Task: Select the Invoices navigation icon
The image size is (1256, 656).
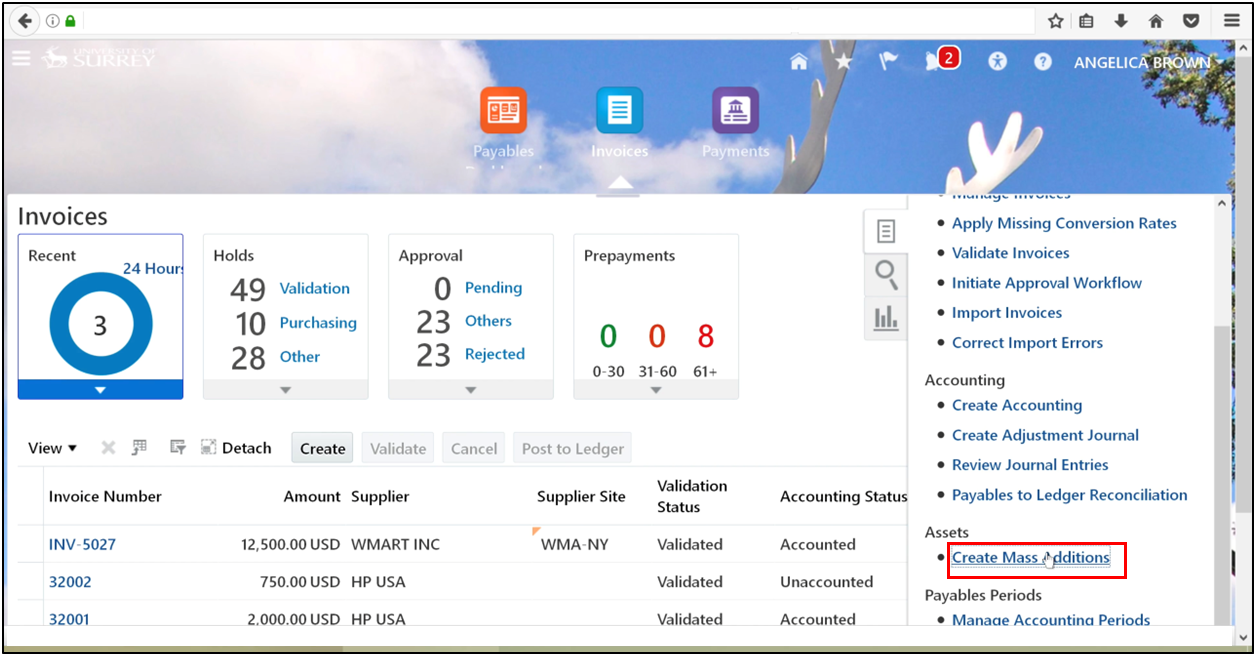Action: (x=619, y=111)
